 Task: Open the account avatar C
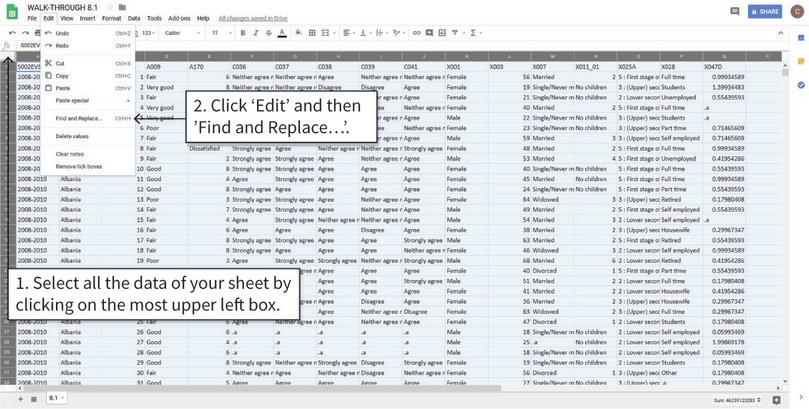tap(797, 11)
